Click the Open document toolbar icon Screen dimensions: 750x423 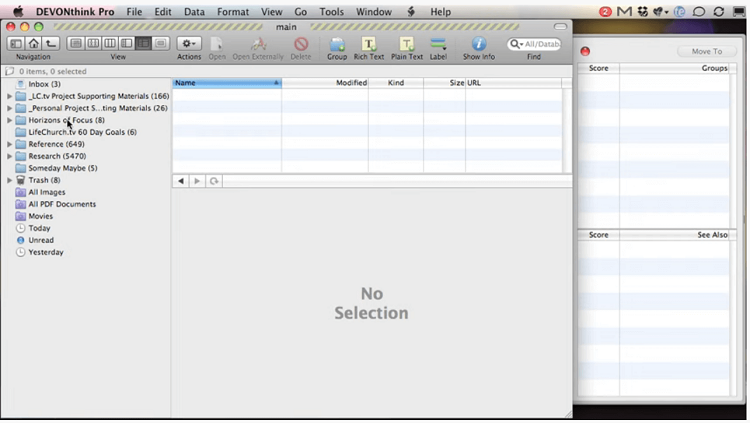(x=217, y=45)
